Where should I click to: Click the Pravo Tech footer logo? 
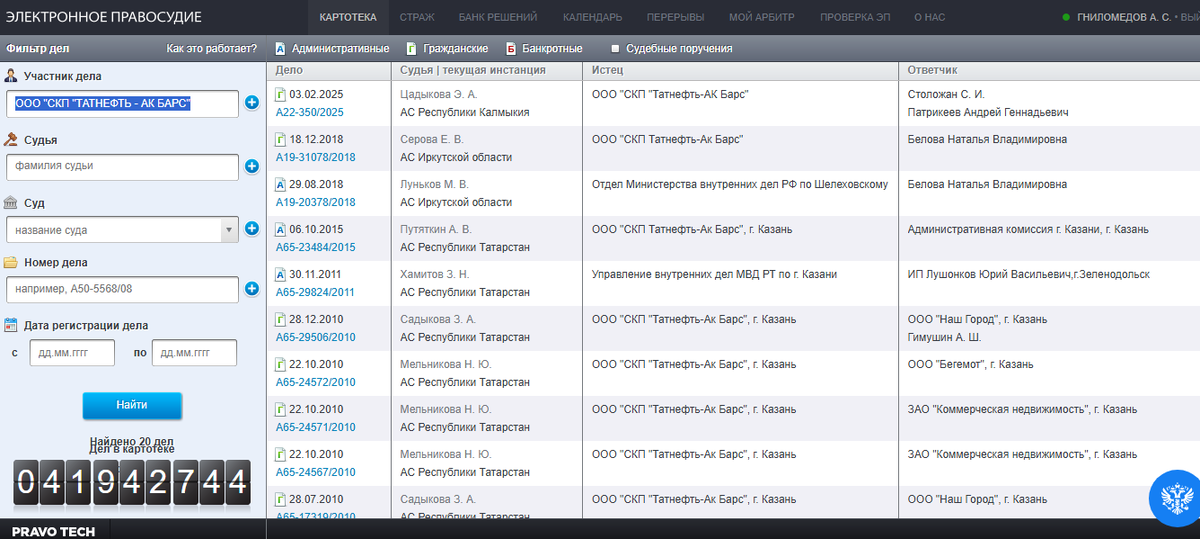(53, 531)
